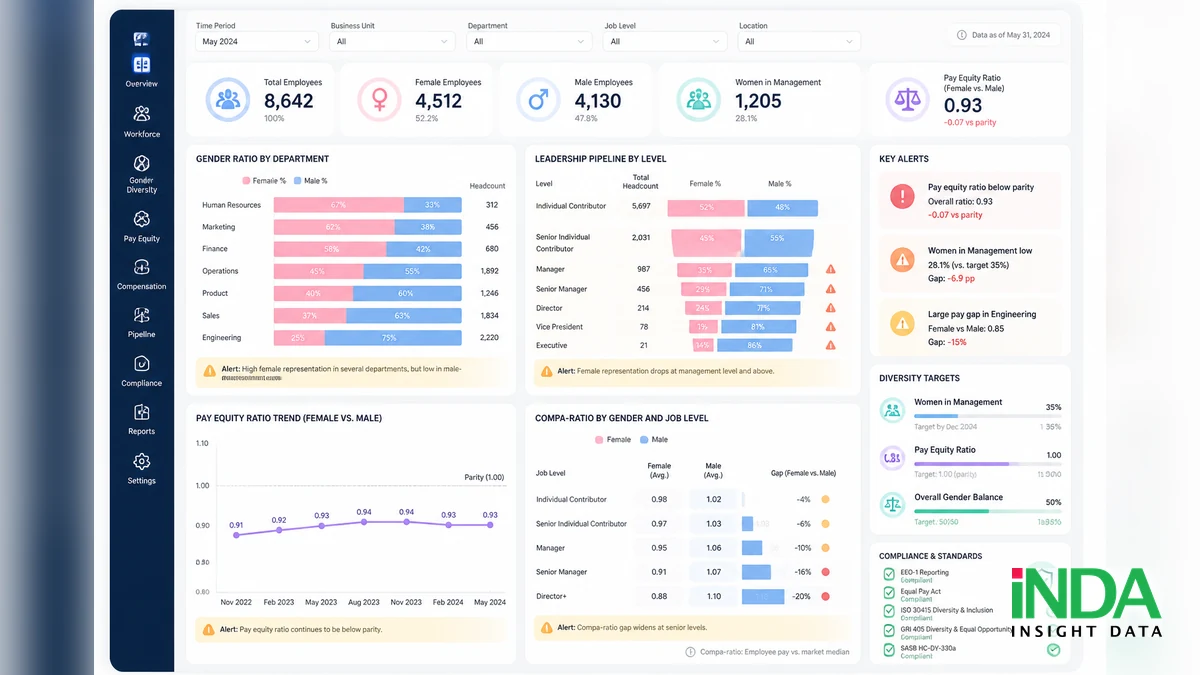Open the Time Period dropdown showing May 2024

257,41
